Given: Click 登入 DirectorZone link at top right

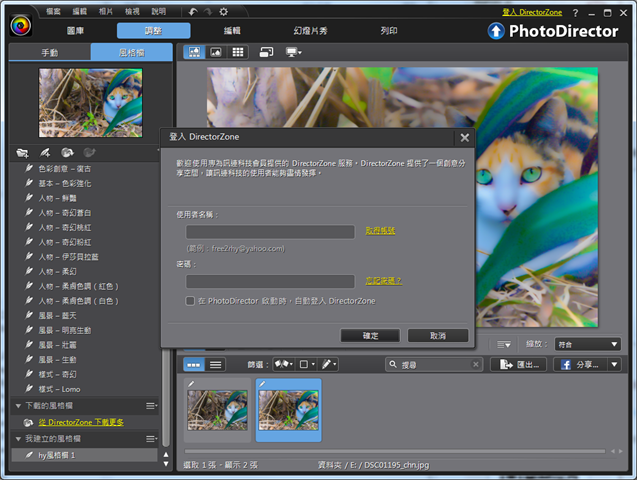Looking at the screenshot, I should click(532, 12).
